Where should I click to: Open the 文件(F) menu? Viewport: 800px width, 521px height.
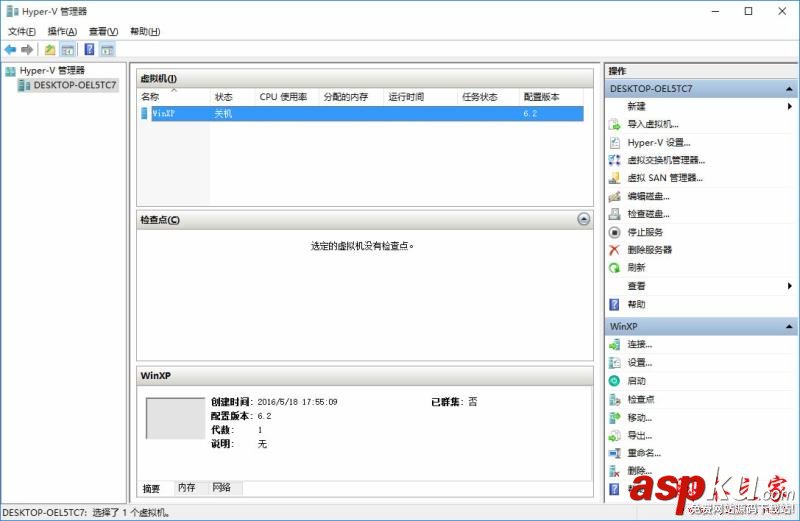pyautogui.click(x=21, y=32)
